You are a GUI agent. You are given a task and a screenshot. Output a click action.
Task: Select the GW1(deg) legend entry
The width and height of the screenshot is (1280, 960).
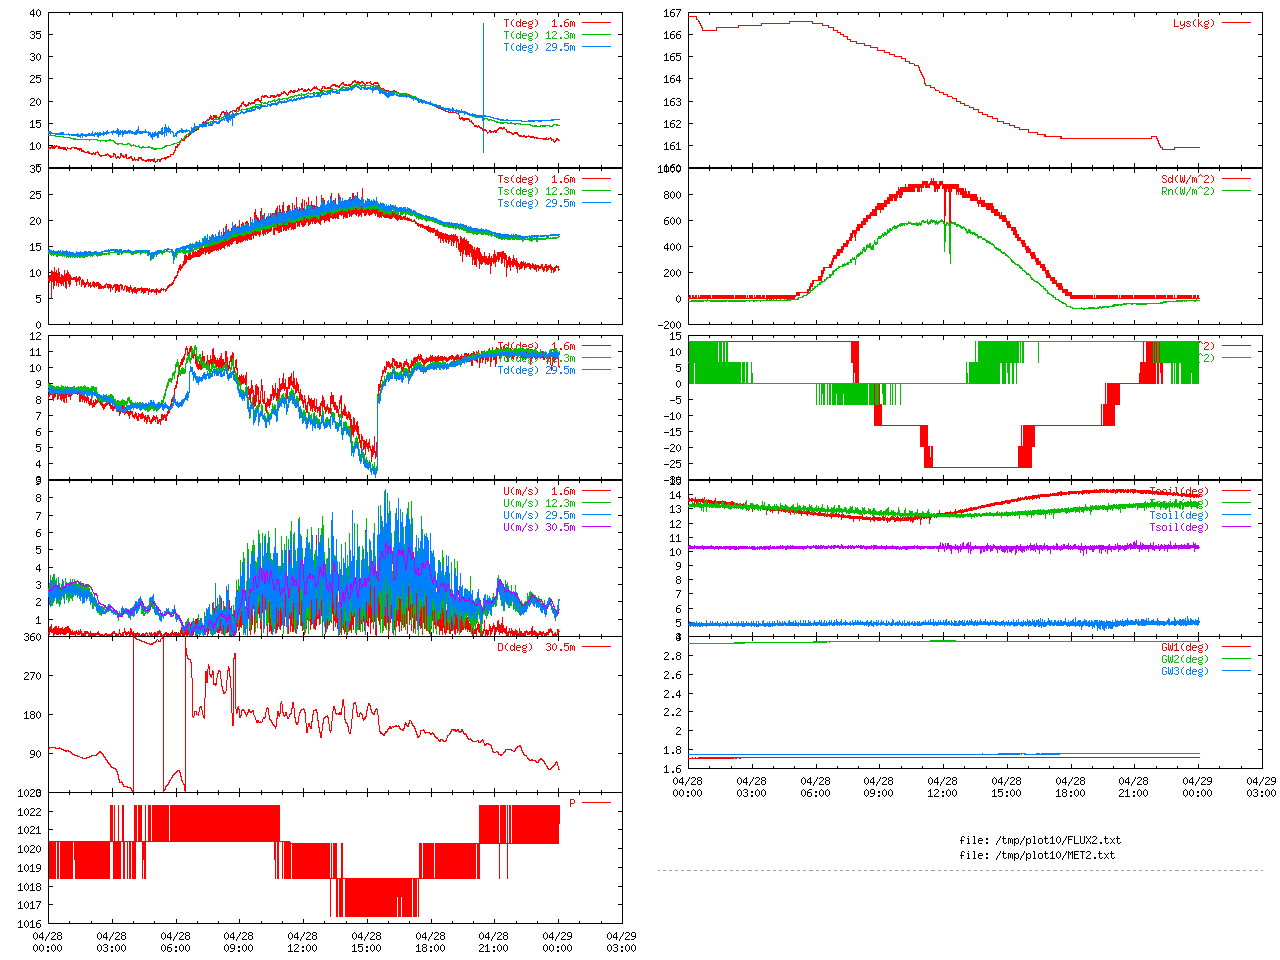pos(1185,647)
